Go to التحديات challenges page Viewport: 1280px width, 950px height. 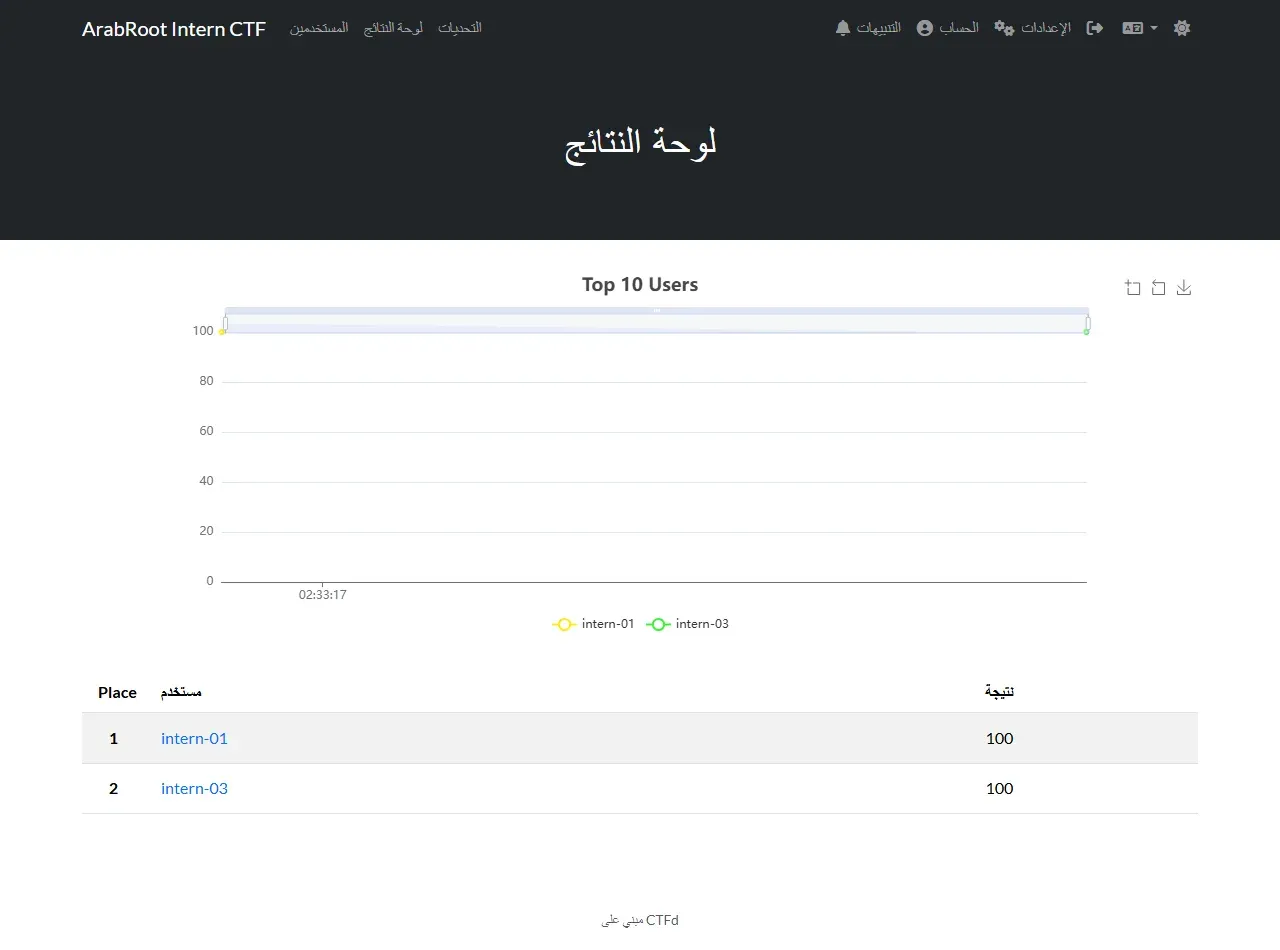point(460,28)
